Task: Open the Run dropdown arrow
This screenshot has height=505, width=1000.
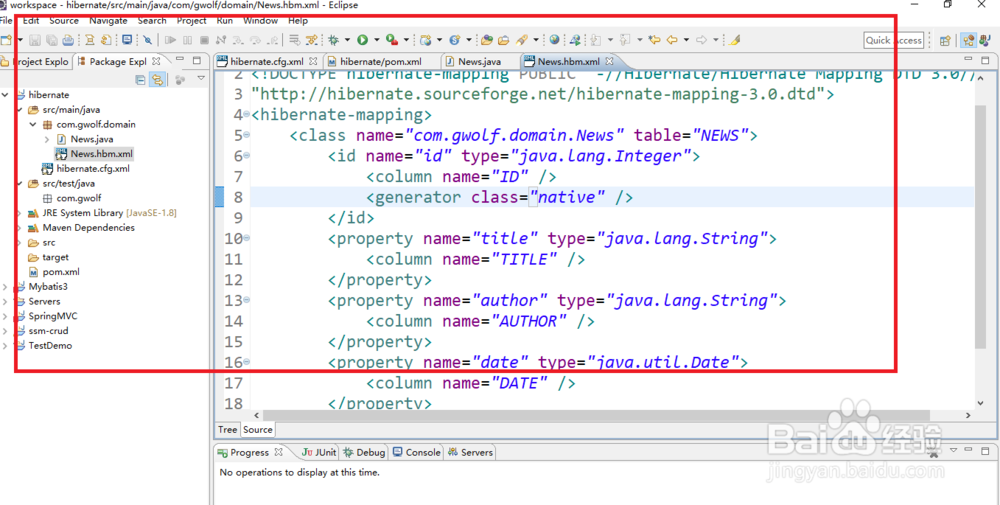Action: point(376,40)
